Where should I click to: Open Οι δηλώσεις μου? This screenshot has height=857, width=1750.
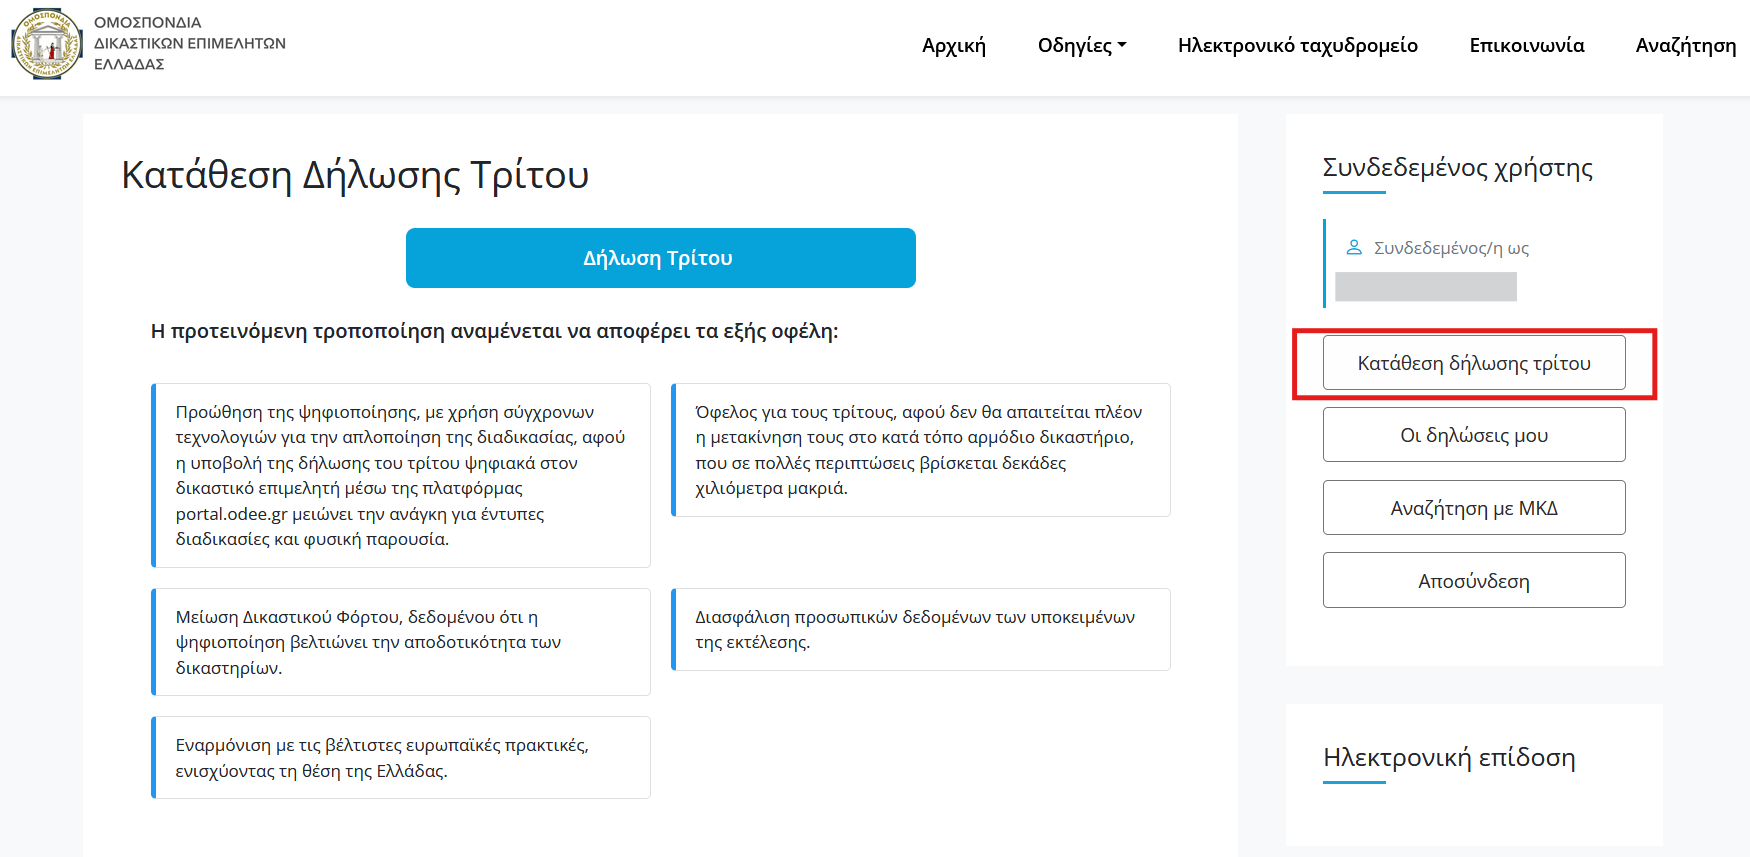pos(1474,435)
